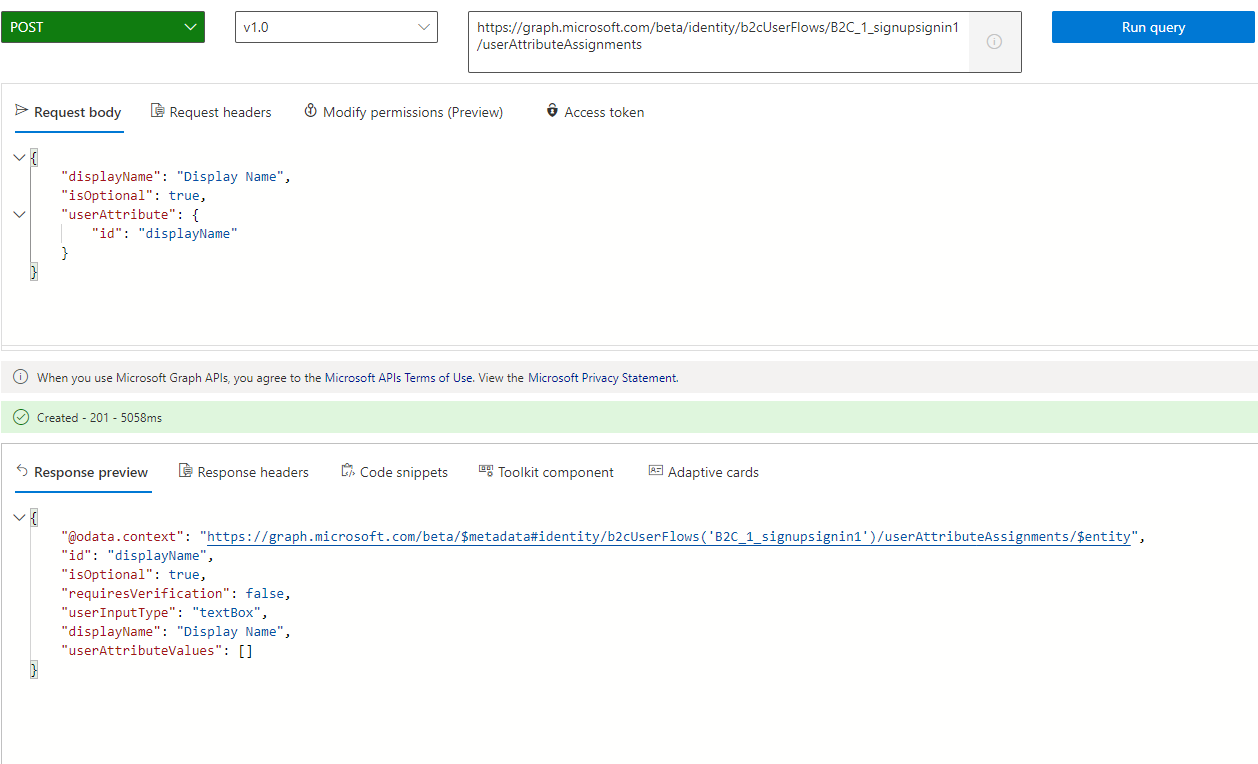Click the Request headers document icon
The width and height of the screenshot is (1258, 764).
click(x=156, y=111)
